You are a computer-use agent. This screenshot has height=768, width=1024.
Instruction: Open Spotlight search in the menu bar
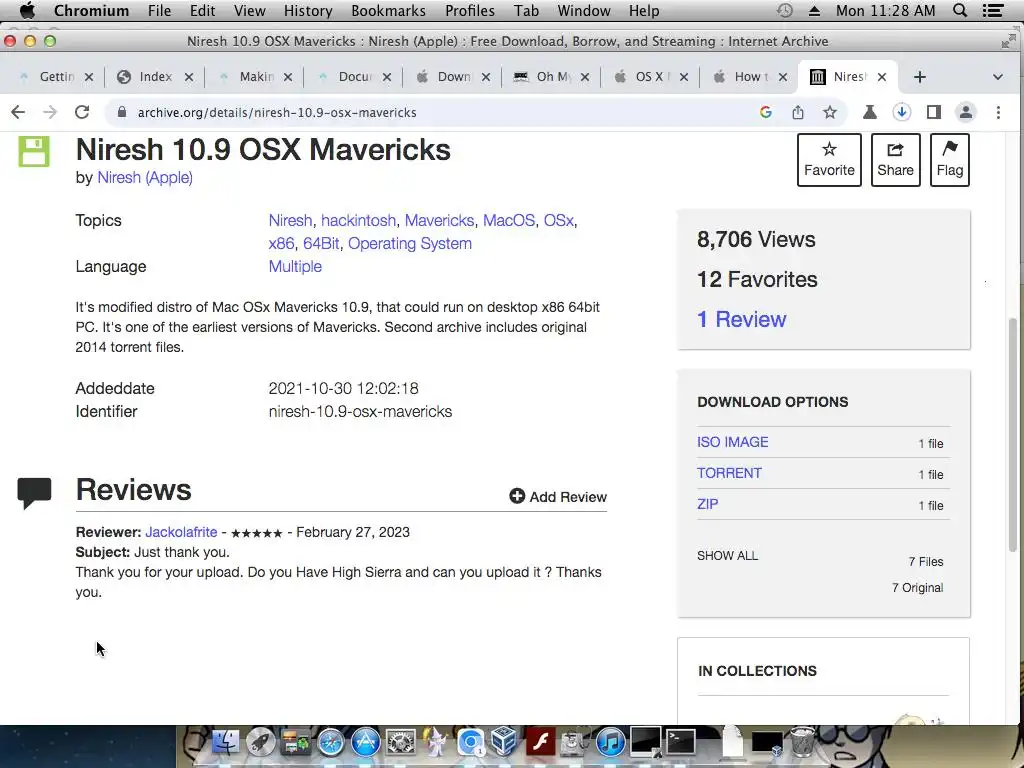pyautogui.click(x=960, y=10)
